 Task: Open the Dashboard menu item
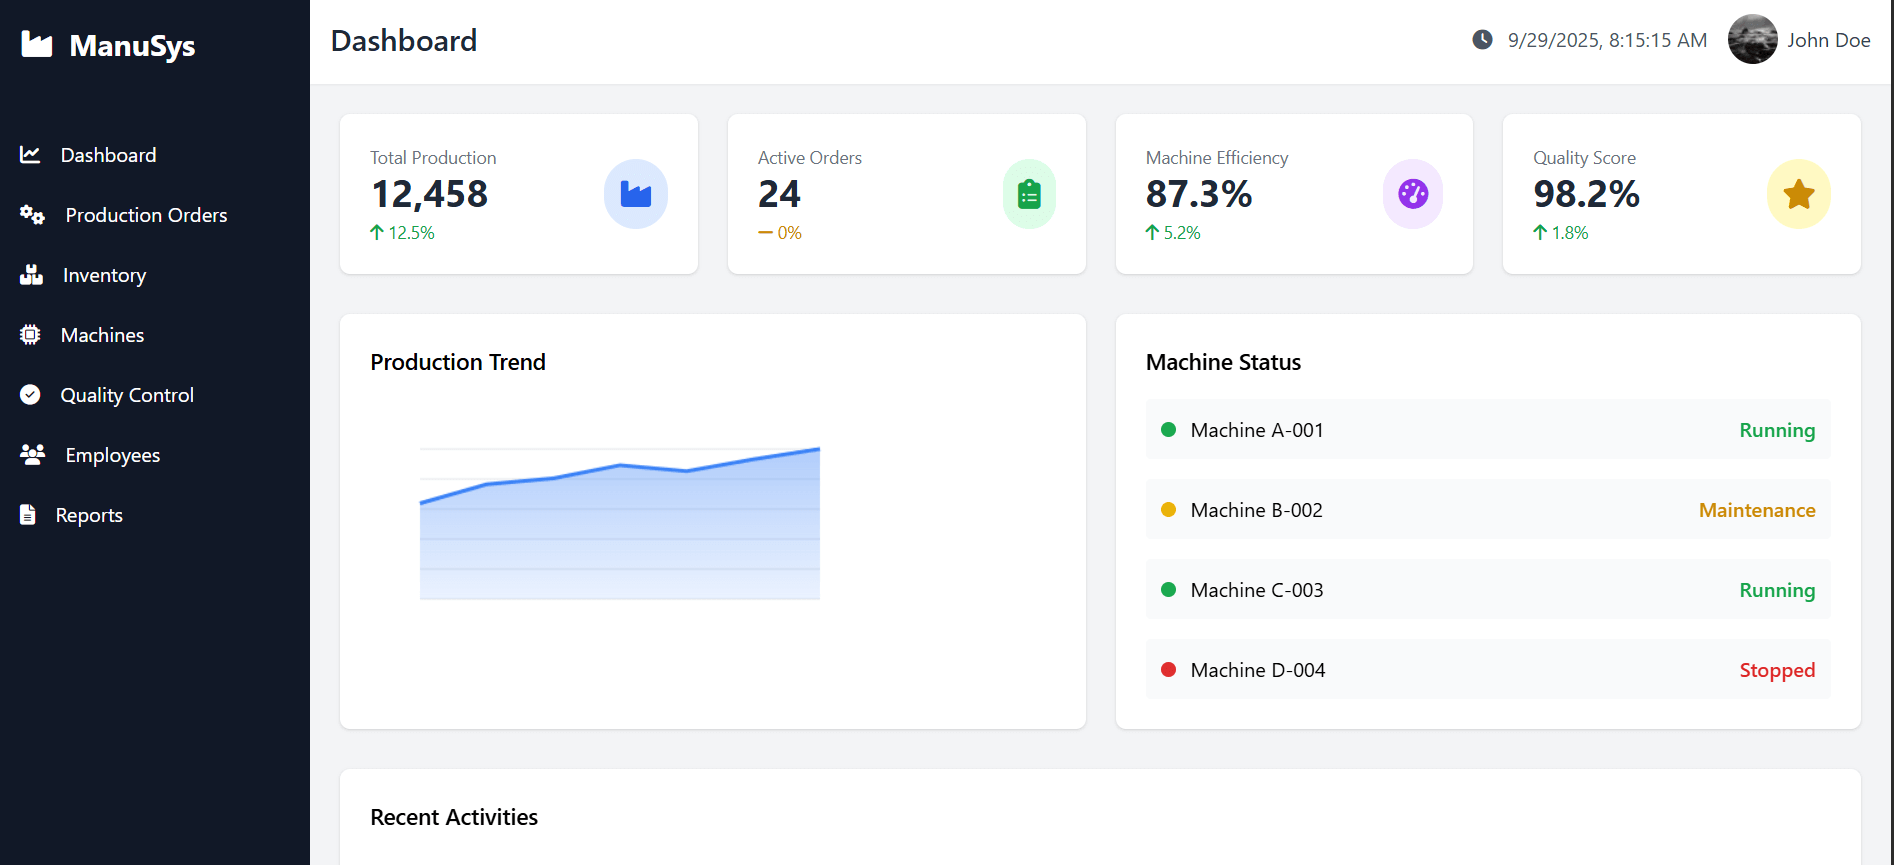pos(108,155)
